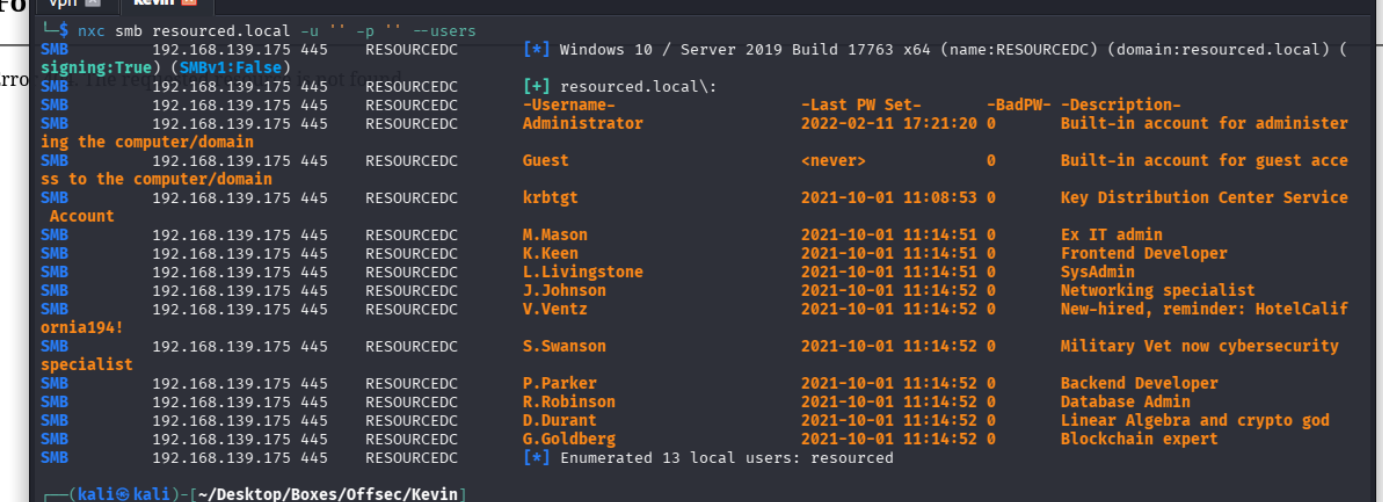Close the Kevin terminal tab
Viewport: 1383px width, 502px height.
(x=188, y=4)
